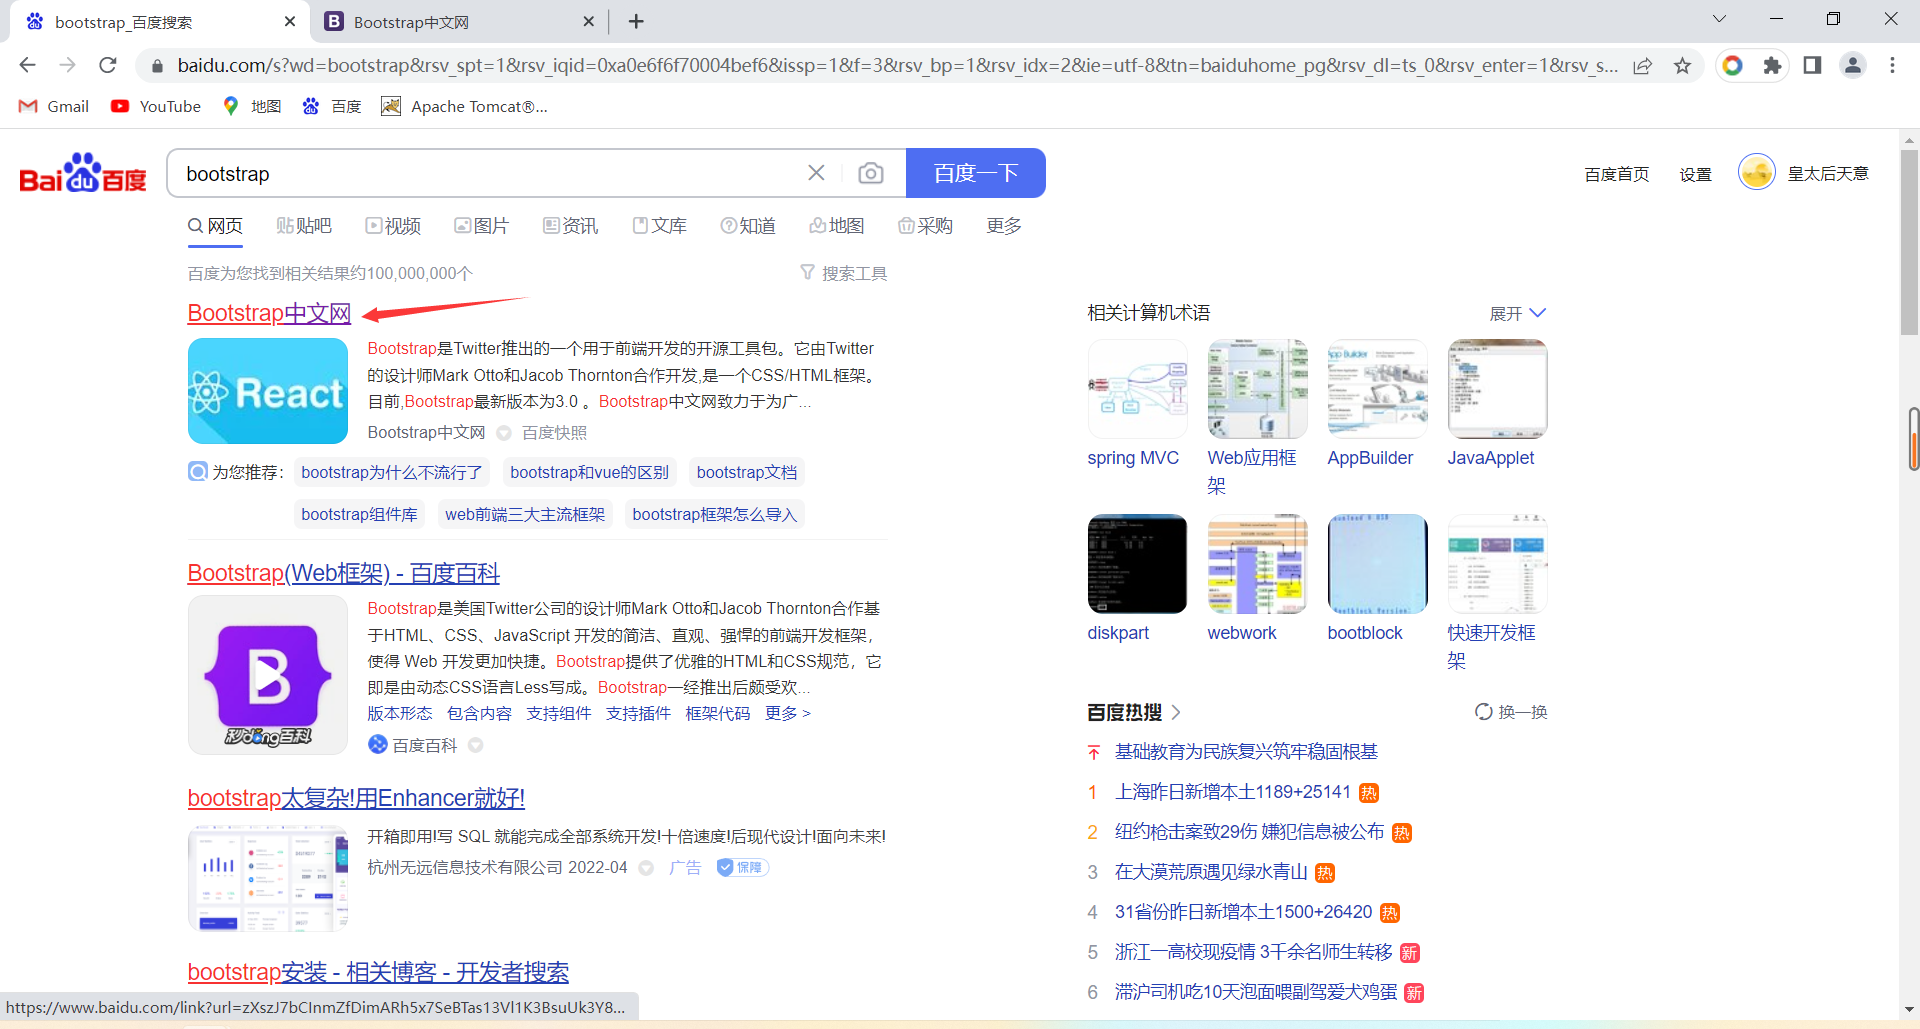Viewport: 1920px width, 1029px height.
Task: Open Bootstrap(Web框架) - 百度百科 result
Action: [343, 573]
